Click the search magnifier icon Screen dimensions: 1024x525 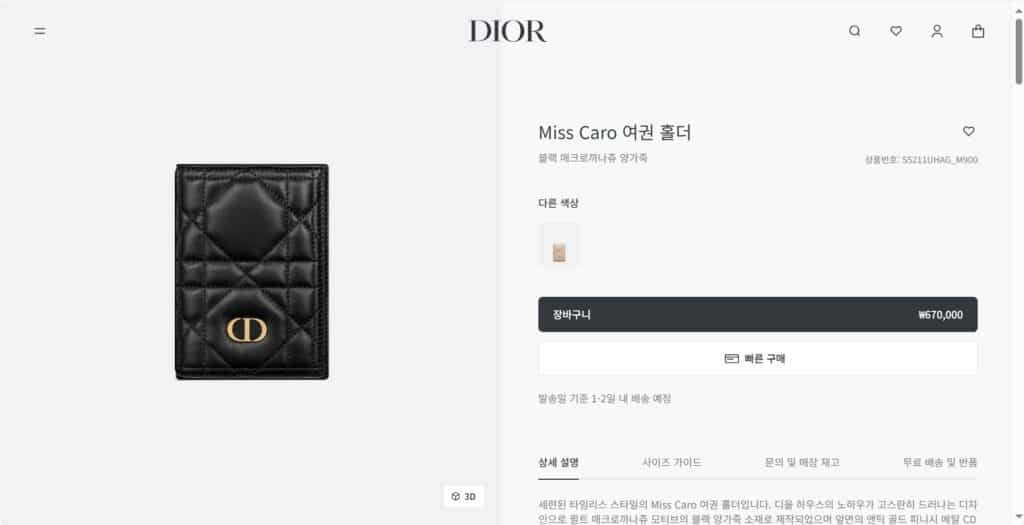point(854,31)
